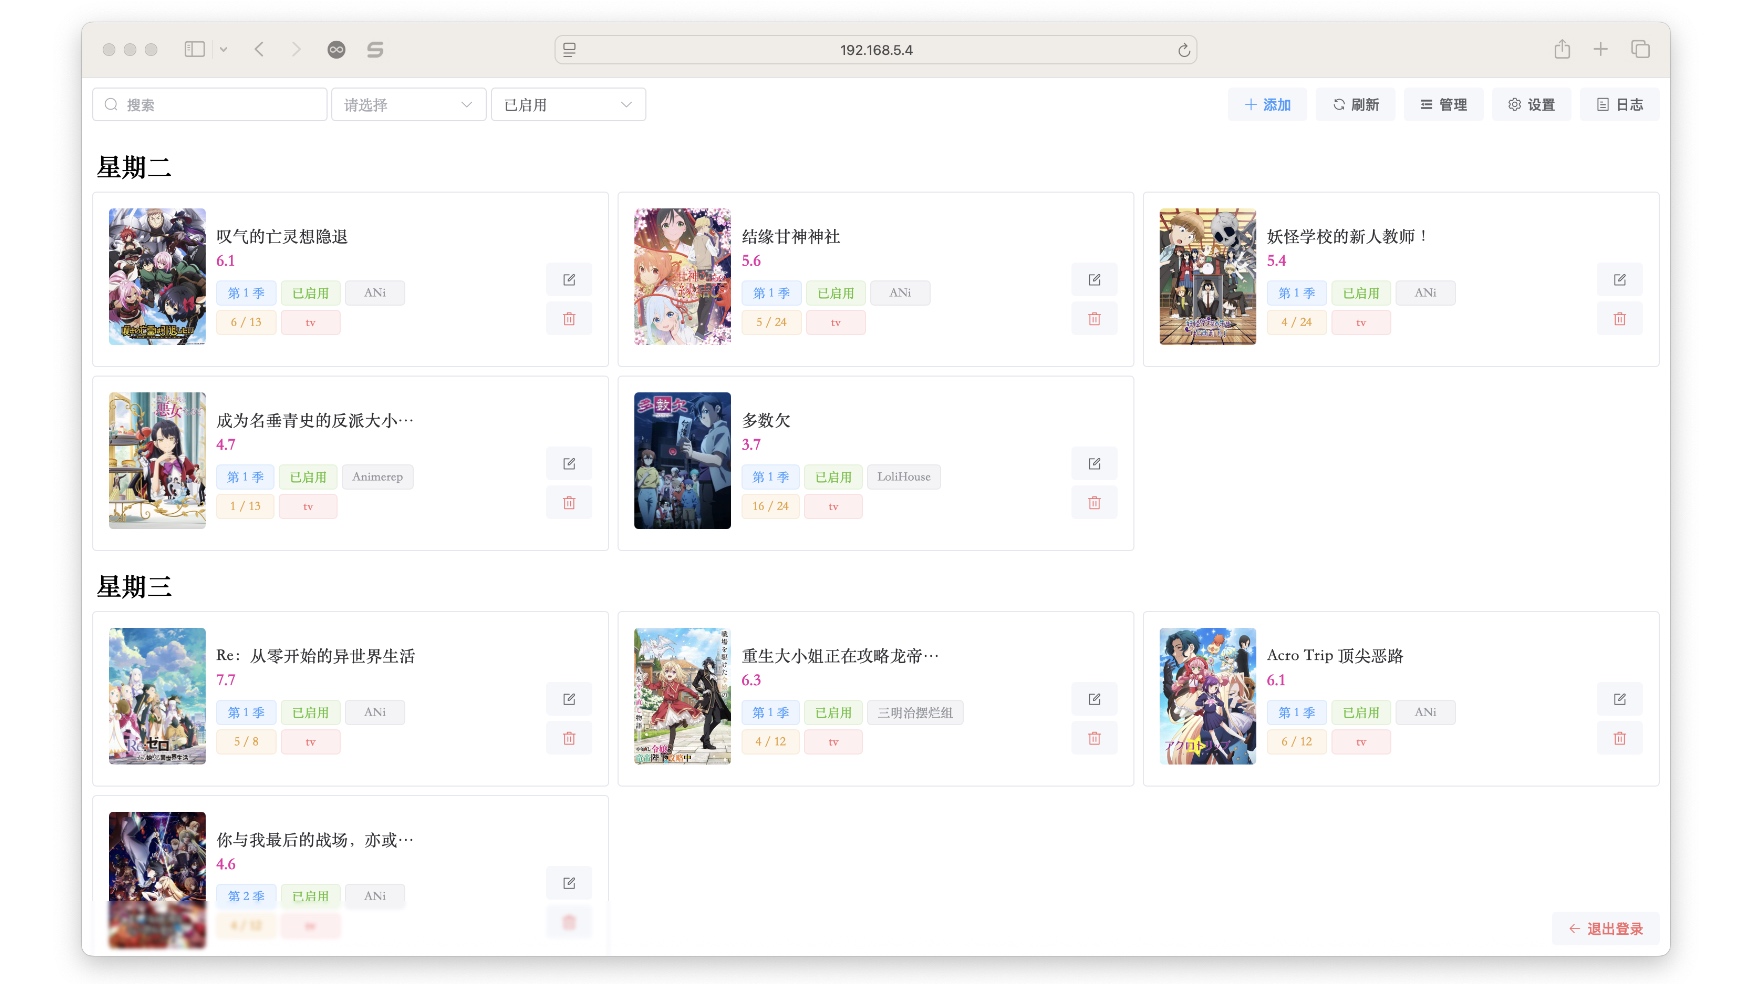The image size is (1738, 984).
Task: Click the 添加 button
Action: pos(1267,105)
